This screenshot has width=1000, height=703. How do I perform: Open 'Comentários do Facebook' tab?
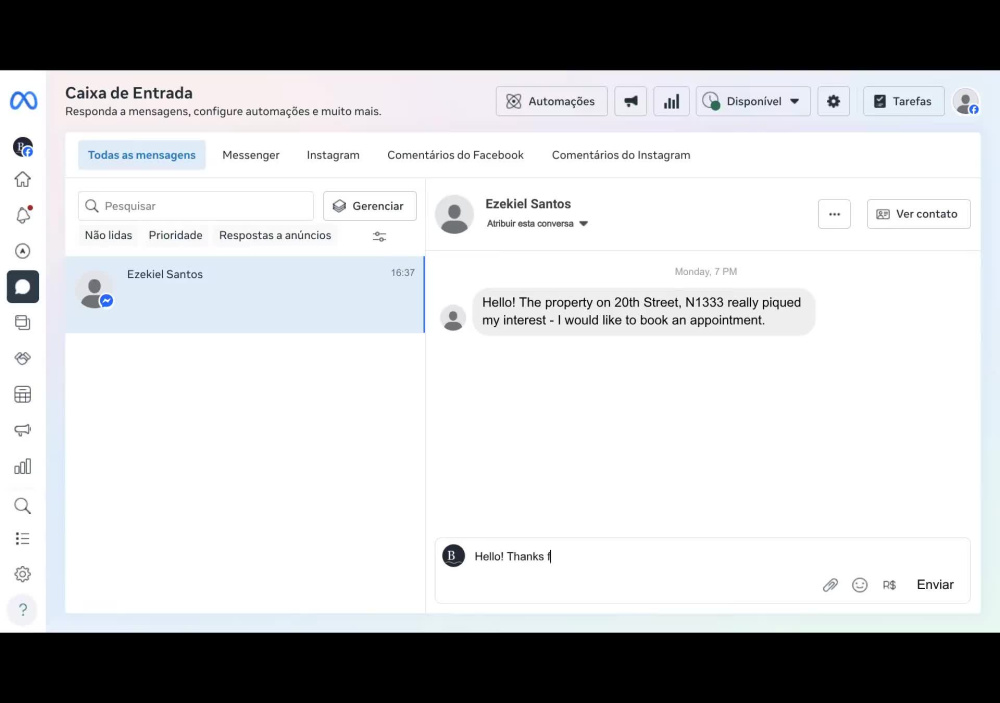pos(455,155)
